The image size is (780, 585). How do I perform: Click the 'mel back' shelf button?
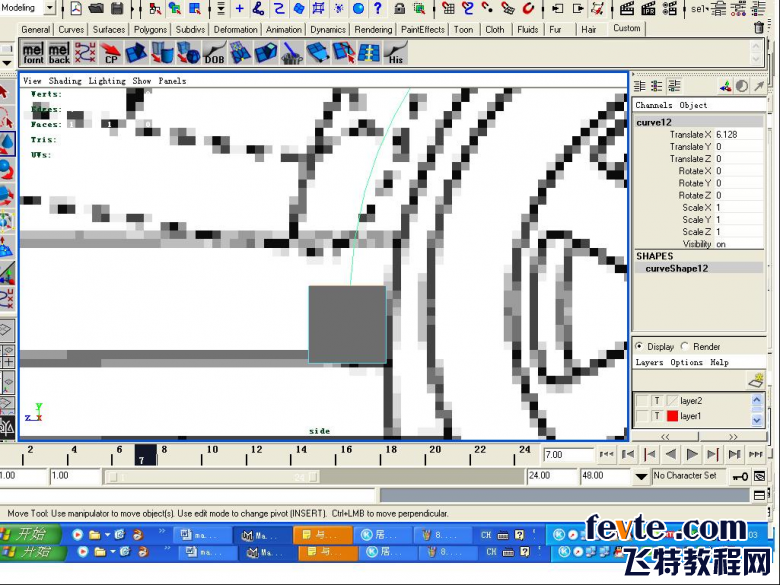[x=59, y=53]
